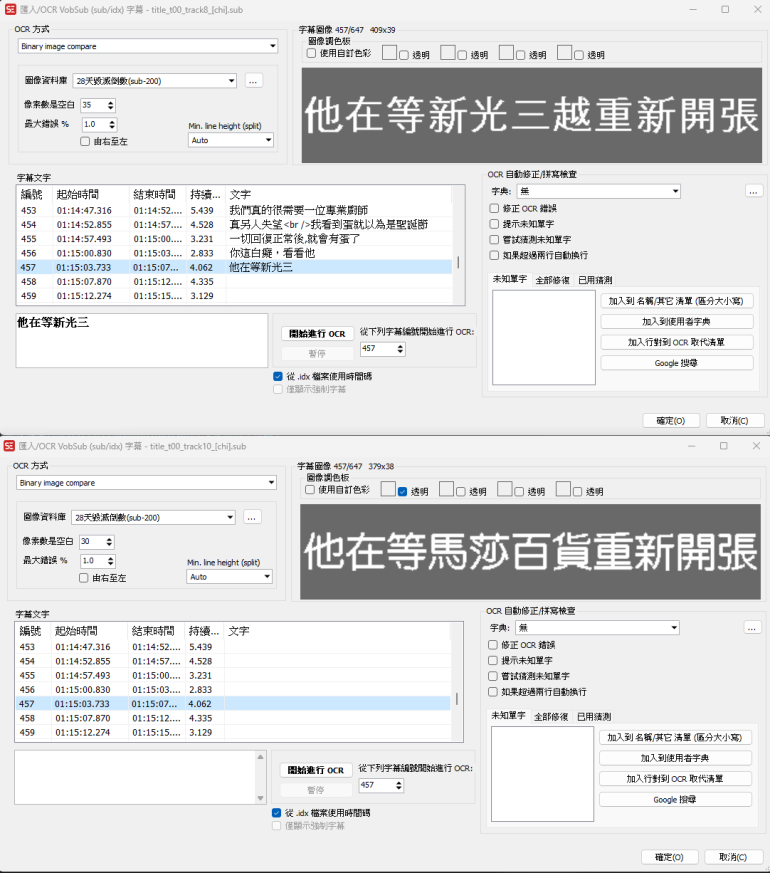Enable 如果超過兩行自動換行 in track10 window
Viewport: 770px width, 873px height.
point(492,691)
